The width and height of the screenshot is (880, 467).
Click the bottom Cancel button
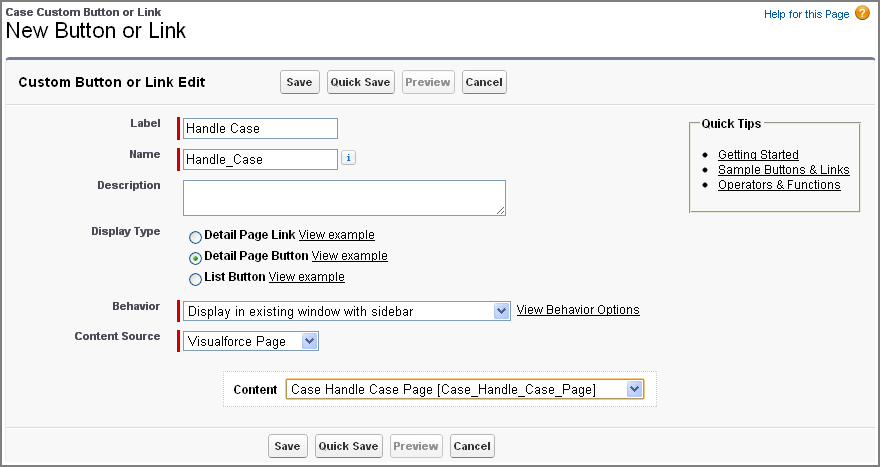tap(472, 446)
